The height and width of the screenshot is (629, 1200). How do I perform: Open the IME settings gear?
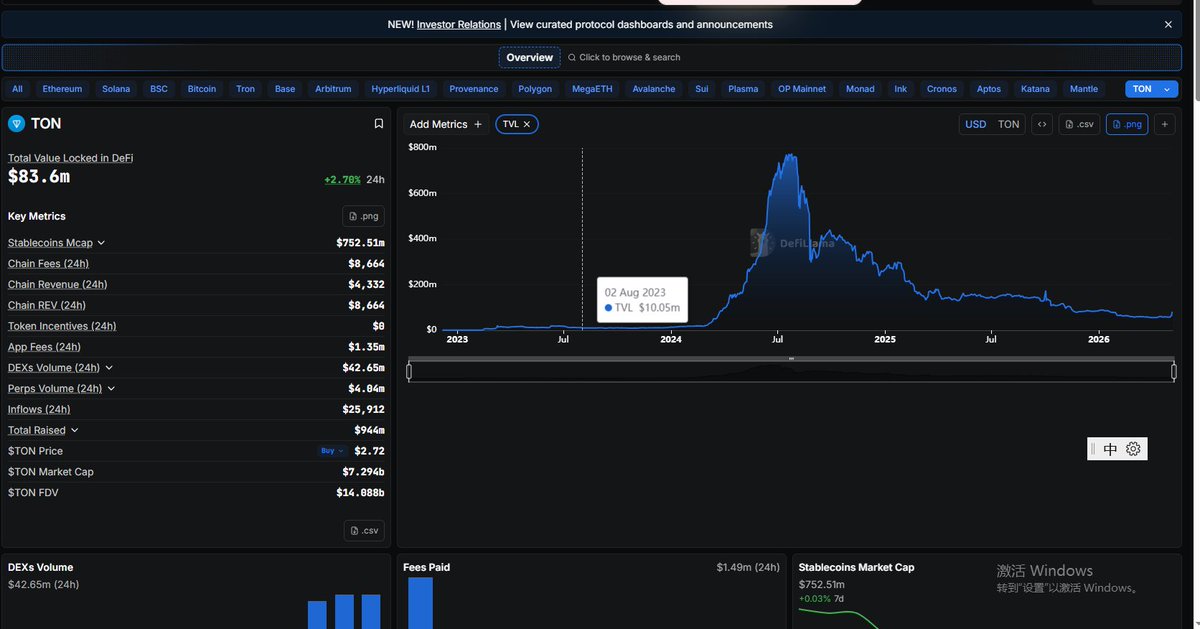(x=1133, y=449)
